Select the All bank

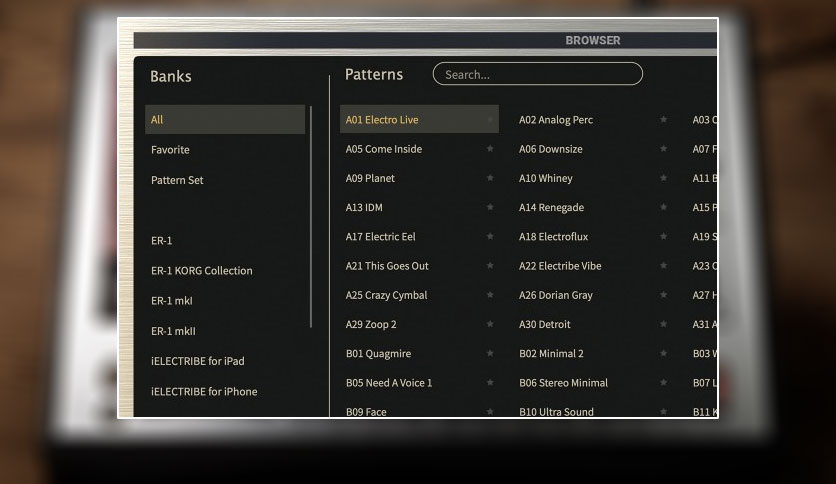225,119
